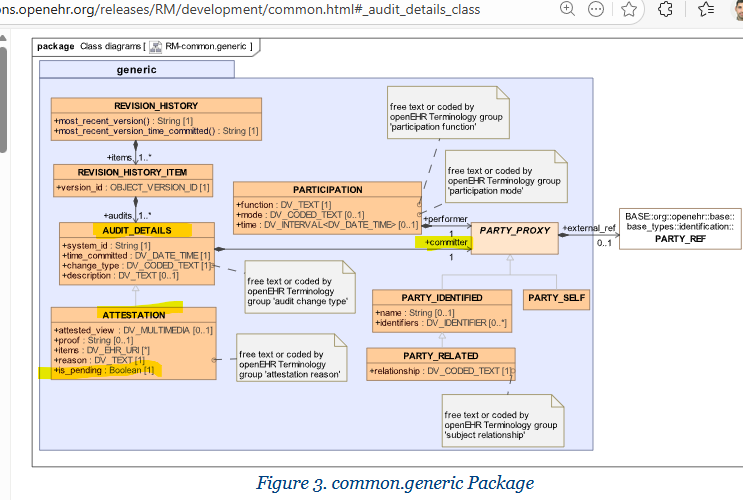
Task: Click the ATTESTATION class heading
Action: [x=132, y=314]
